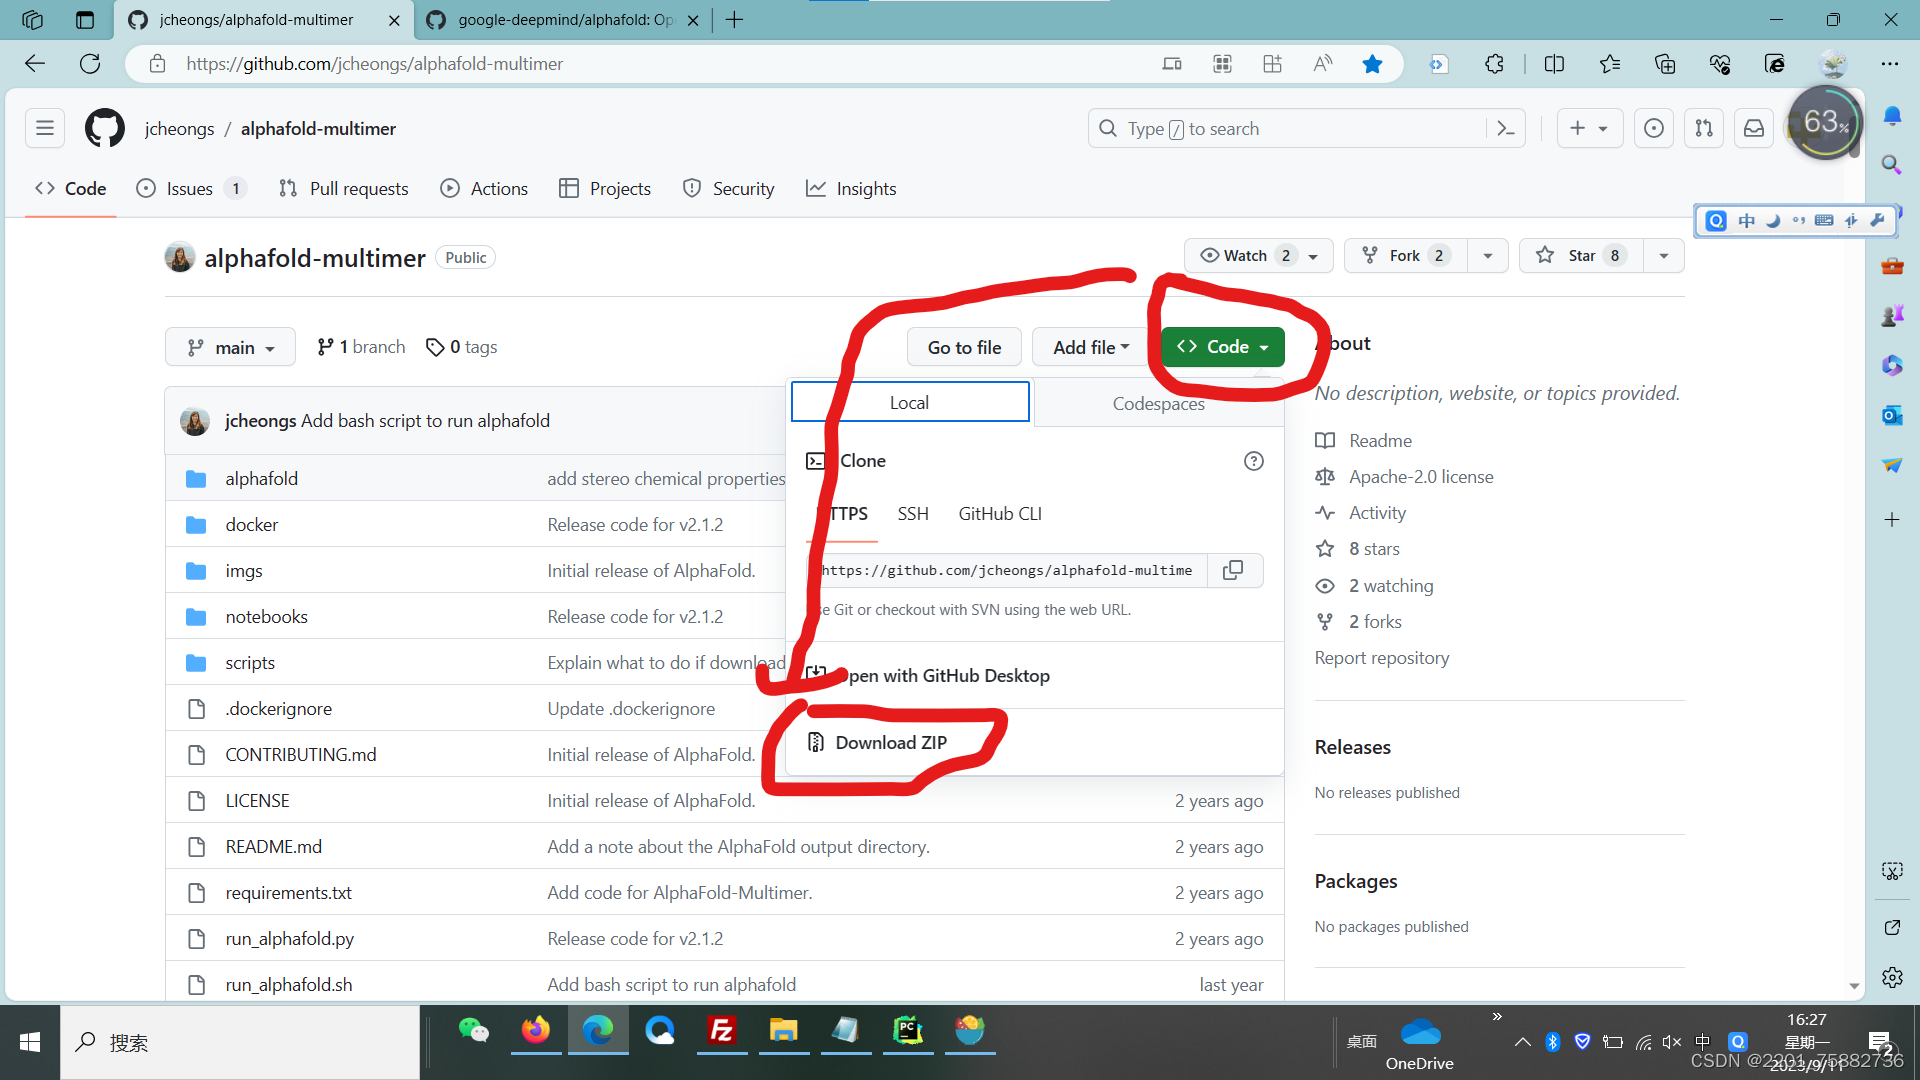Image resolution: width=1920 pixels, height=1080 pixels.
Task: Toggle browser favorite star for this page
Action: pos(1372,64)
